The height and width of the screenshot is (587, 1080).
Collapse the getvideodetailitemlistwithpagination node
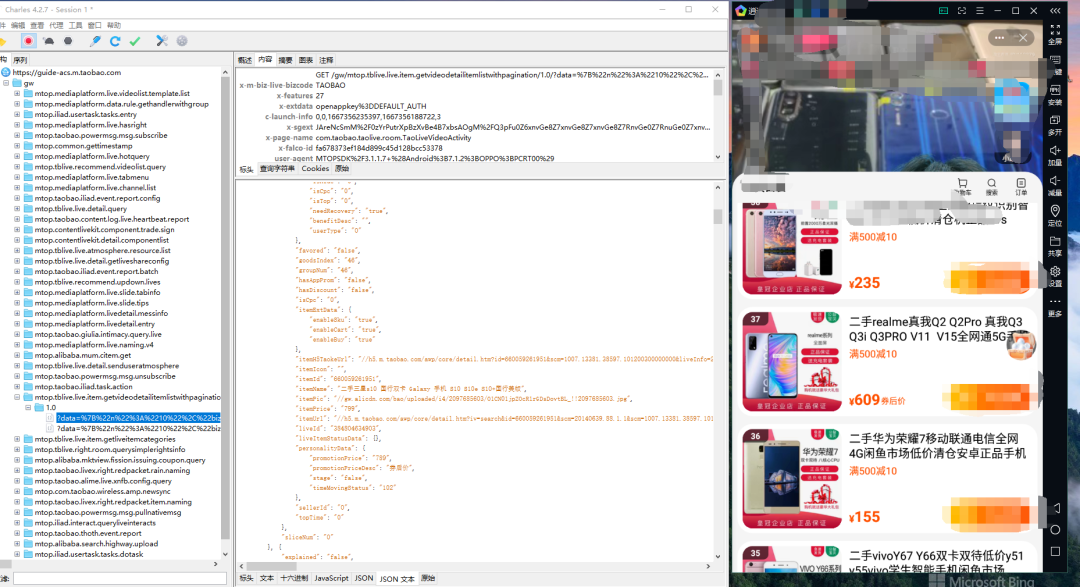tap(17, 398)
